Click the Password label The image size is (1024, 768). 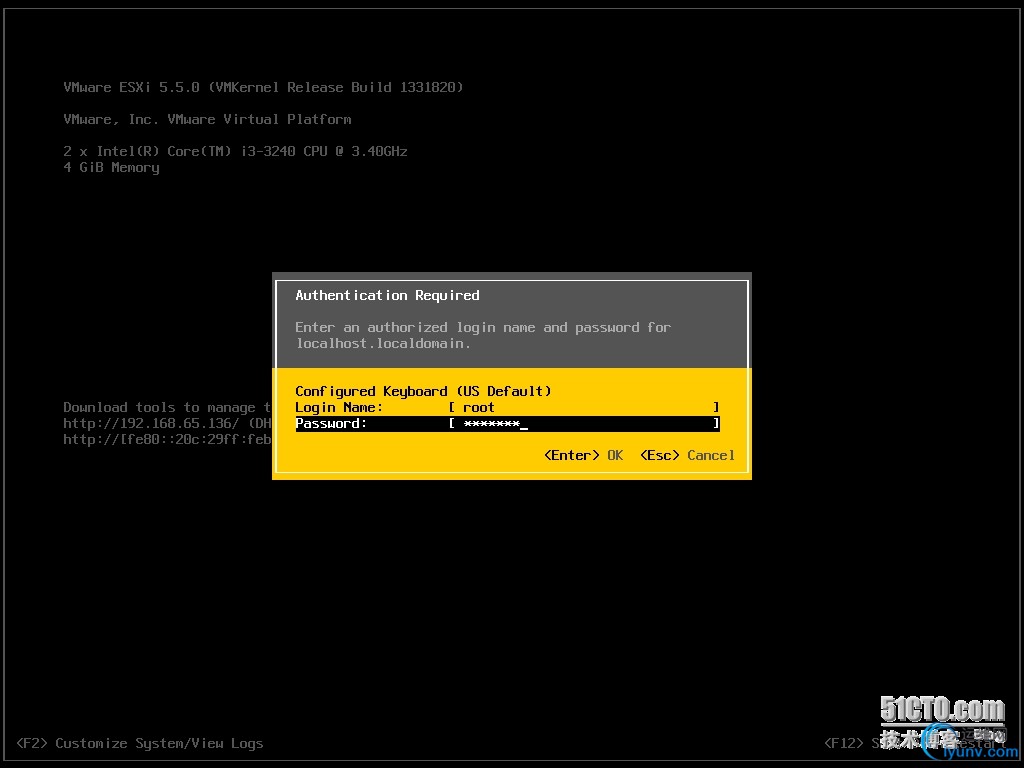pos(331,424)
